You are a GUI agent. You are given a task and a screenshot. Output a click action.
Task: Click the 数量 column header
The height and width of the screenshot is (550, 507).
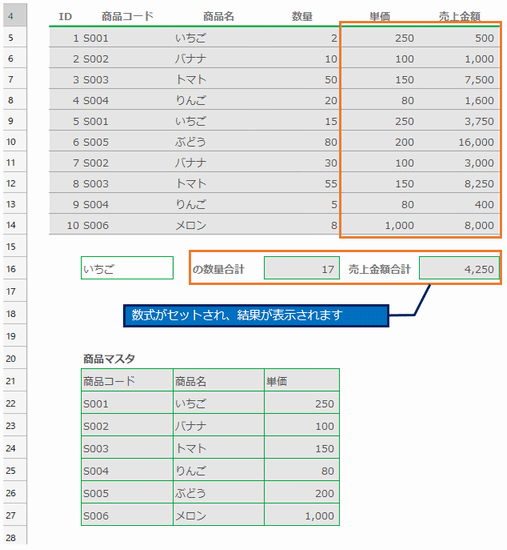pos(302,16)
